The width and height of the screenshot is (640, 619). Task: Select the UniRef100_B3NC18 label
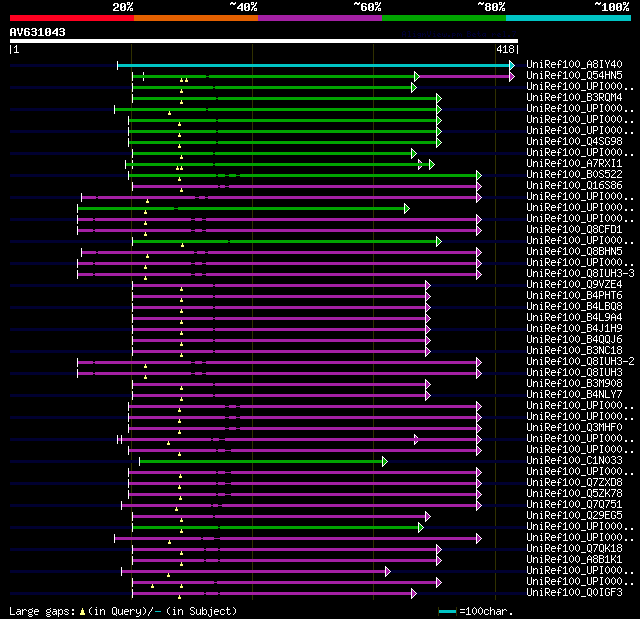[x=574, y=351]
